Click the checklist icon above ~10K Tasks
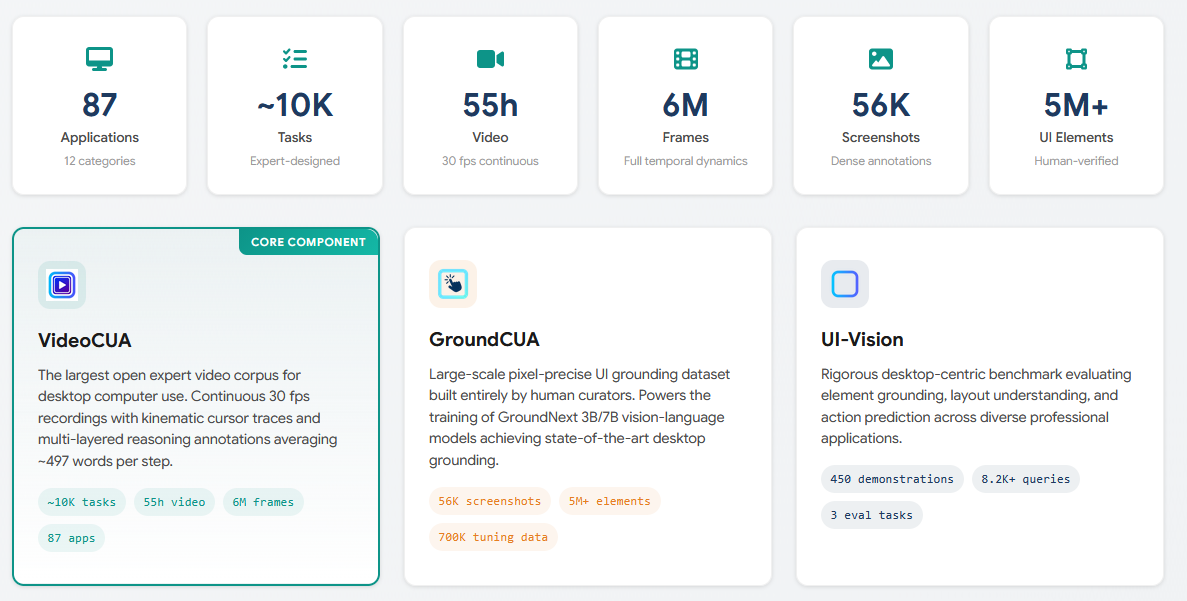The width and height of the screenshot is (1187, 601). click(x=295, y=59)
